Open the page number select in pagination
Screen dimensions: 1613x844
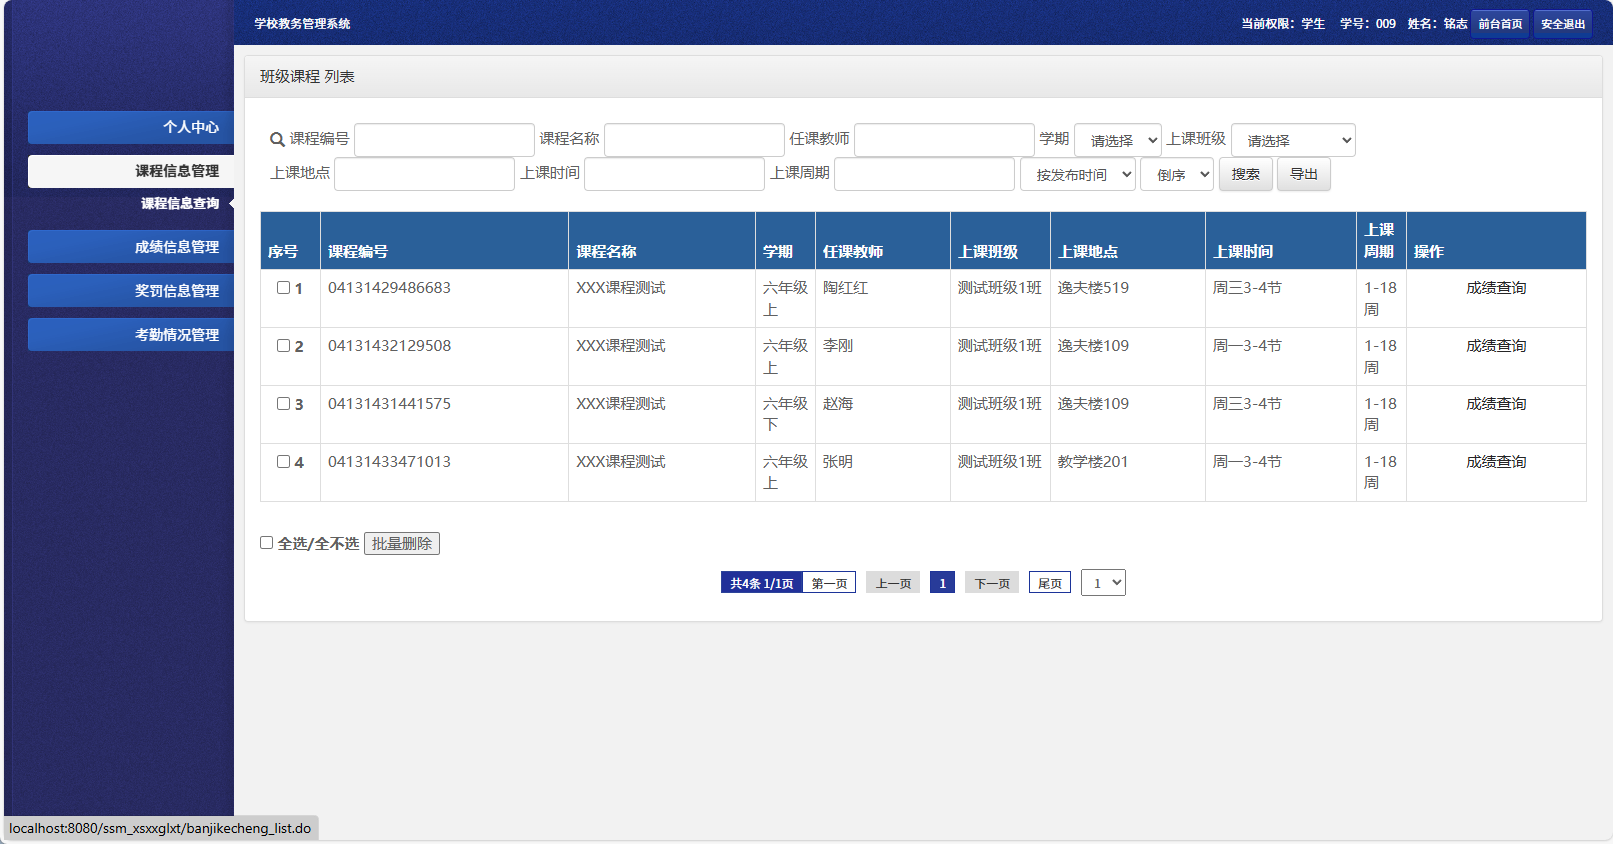click(1102, 583)
